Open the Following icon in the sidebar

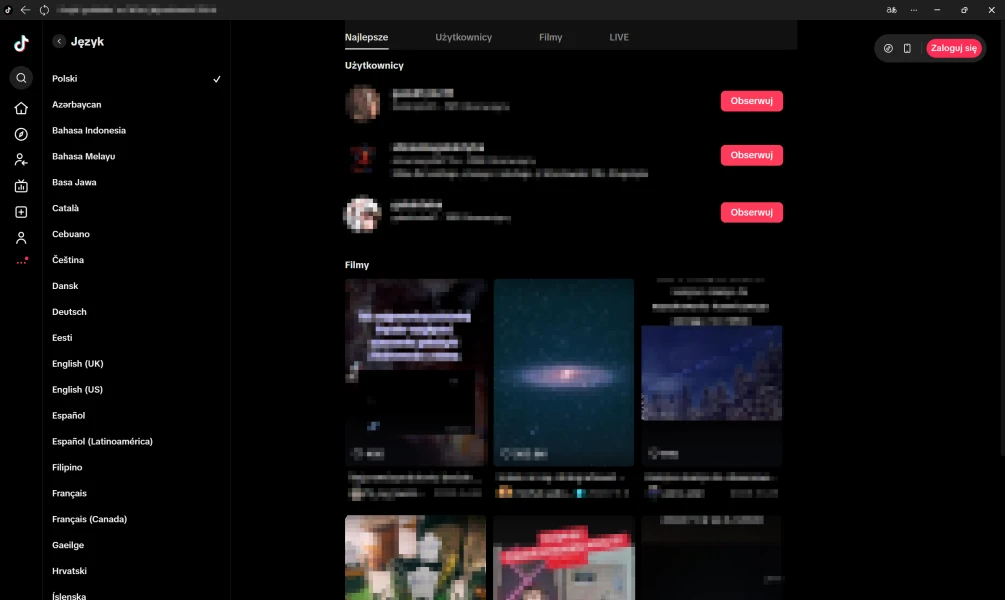pyautogui.click(x=21, y=160)
